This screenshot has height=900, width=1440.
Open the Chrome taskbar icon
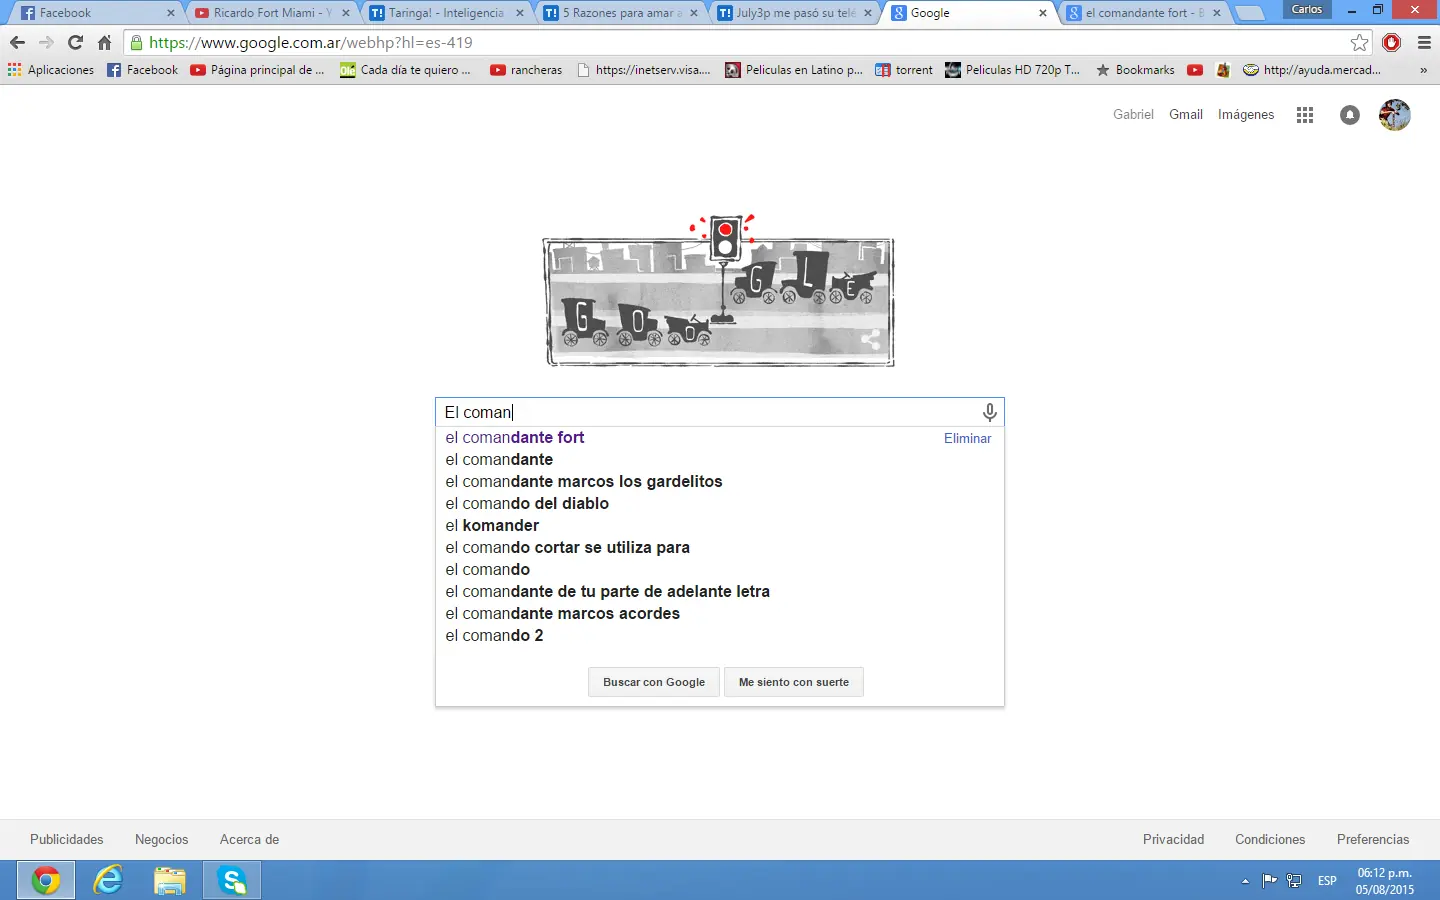pos(45,880)
